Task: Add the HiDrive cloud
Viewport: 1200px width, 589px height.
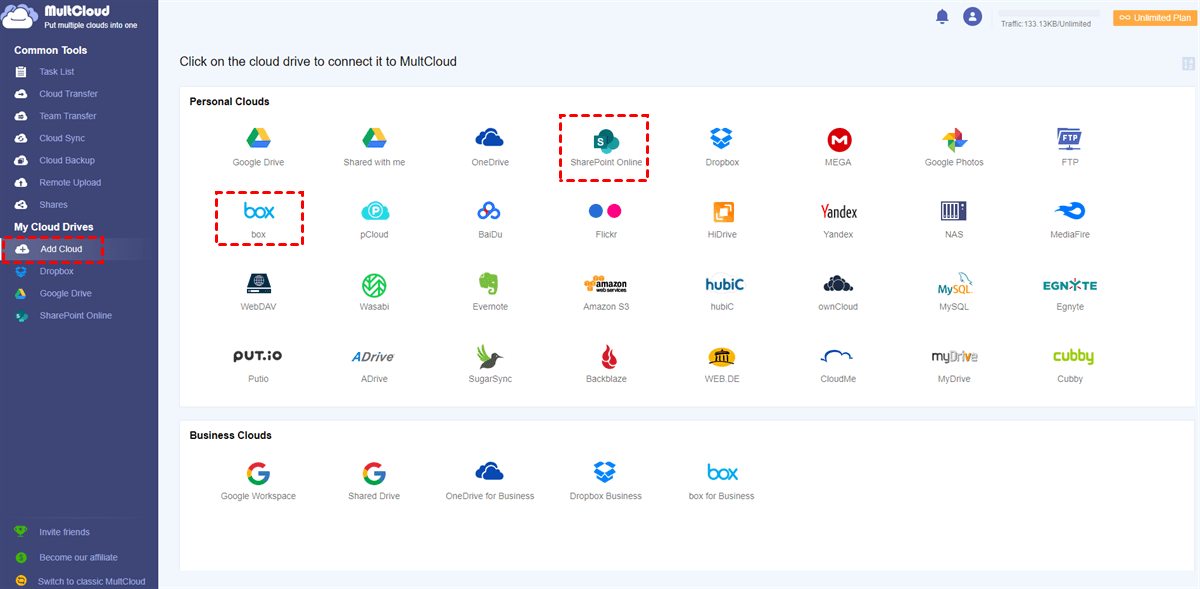Action: [x=722, y=219]
